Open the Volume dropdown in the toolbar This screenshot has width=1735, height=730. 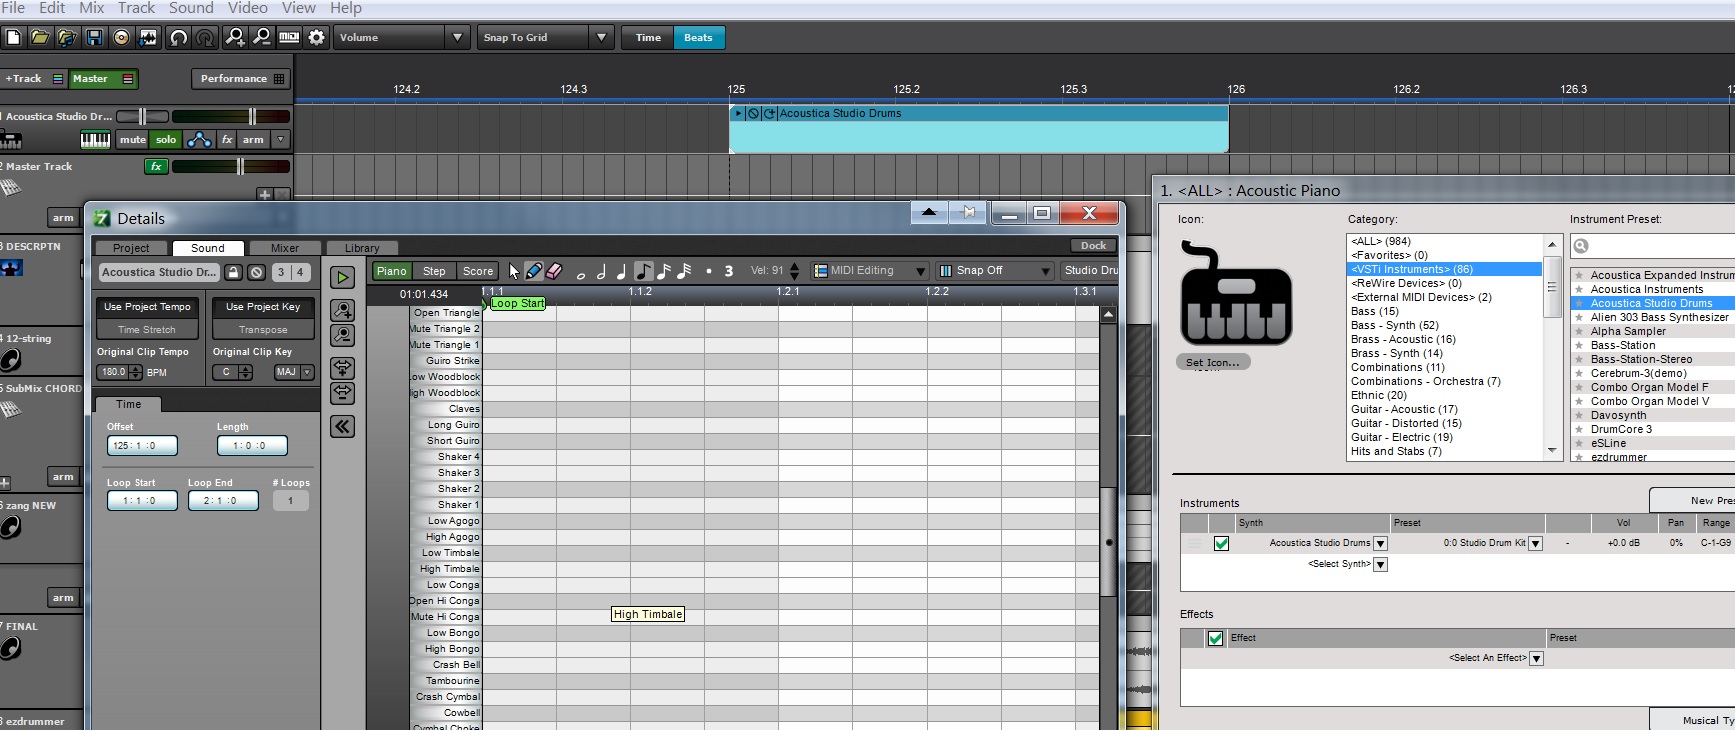coord(401,38)
